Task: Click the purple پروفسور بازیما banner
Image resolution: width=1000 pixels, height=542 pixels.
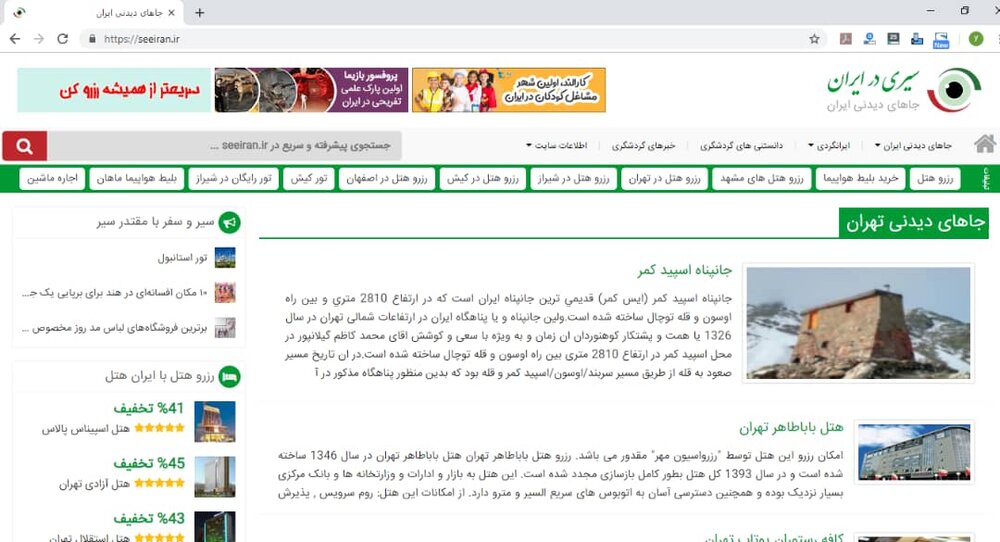Action: 311,90
